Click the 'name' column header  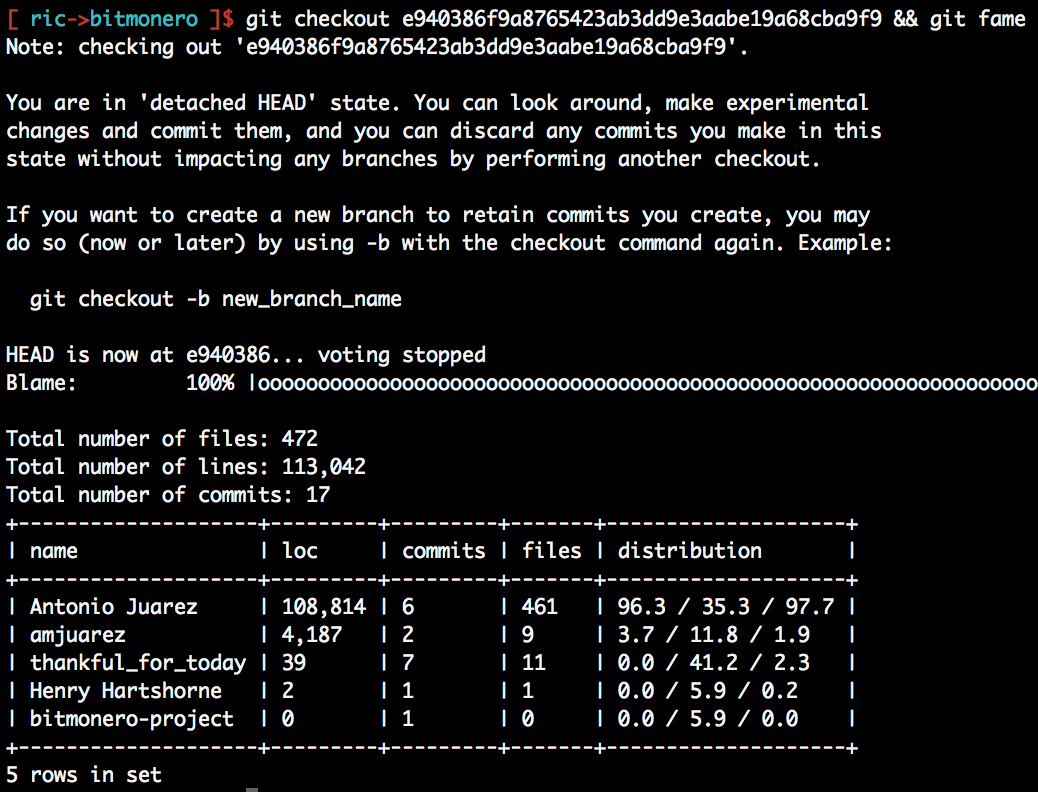point(54,551)
